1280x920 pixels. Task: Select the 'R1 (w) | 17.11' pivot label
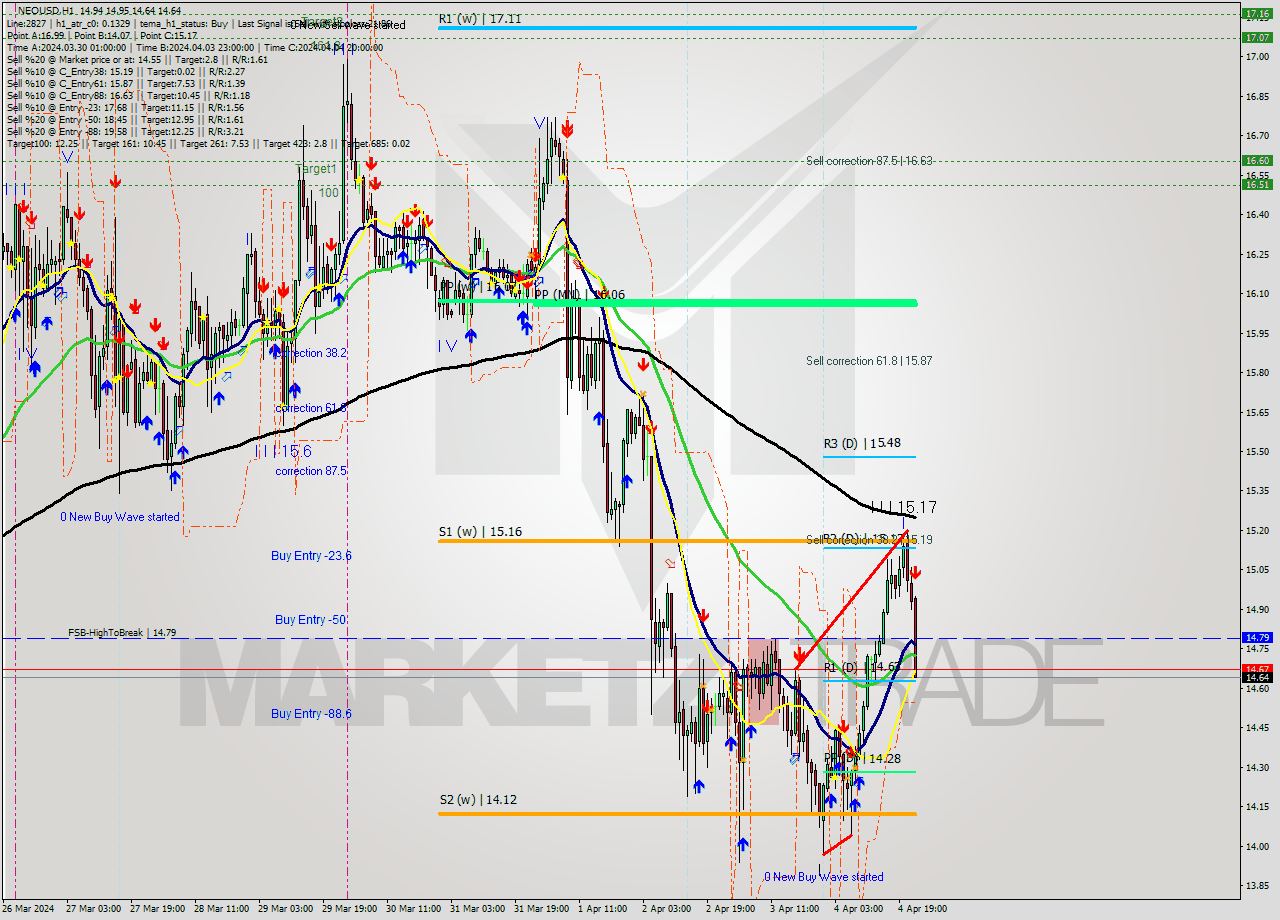click(x=480, y=19)
